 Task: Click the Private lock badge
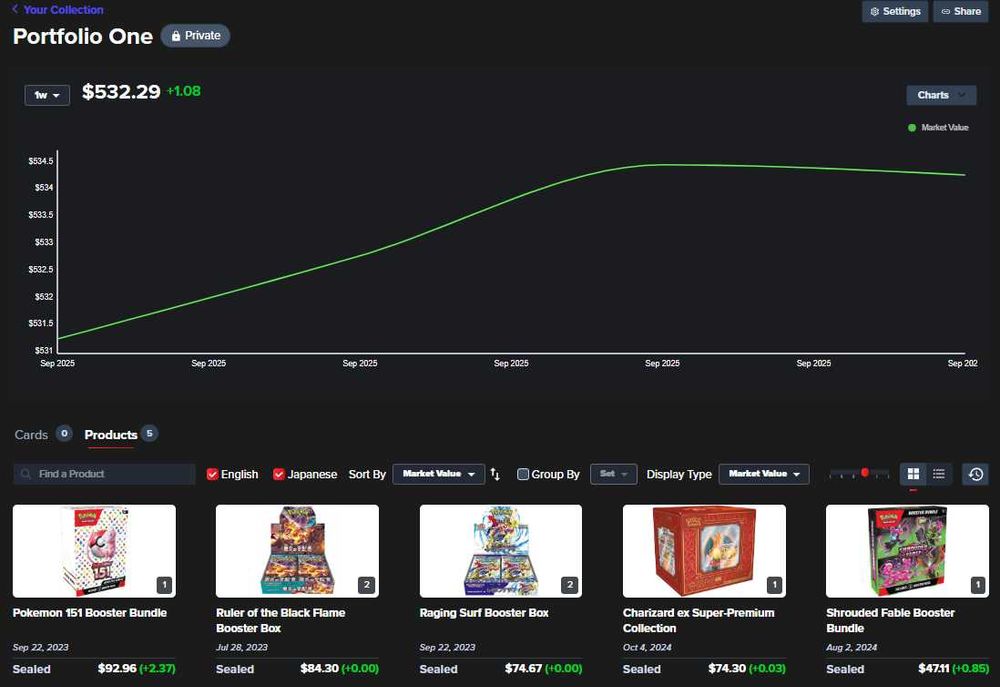click(x=195, y=36)
